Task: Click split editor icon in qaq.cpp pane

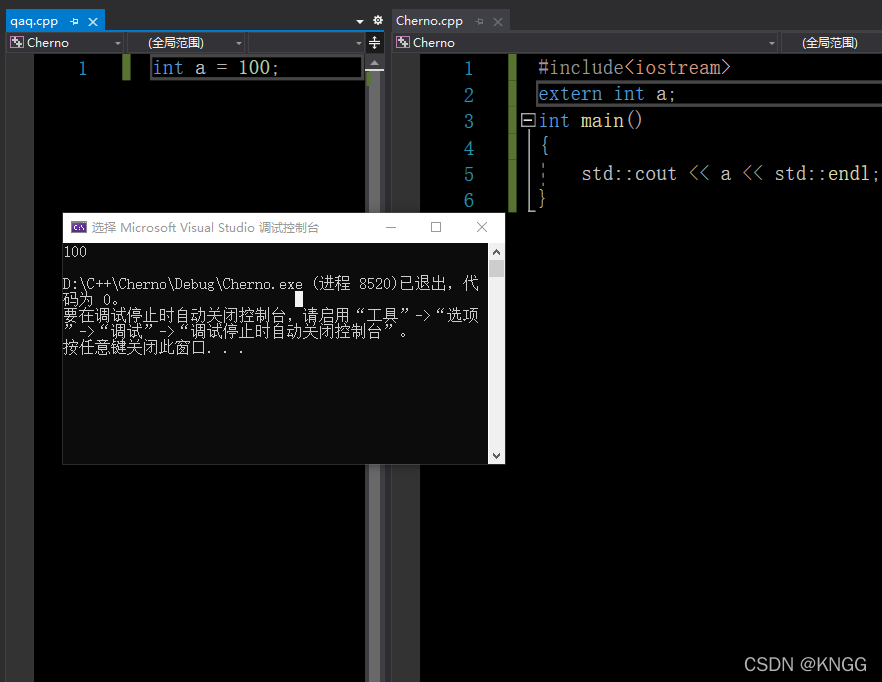Action: [x=374, y=43]
